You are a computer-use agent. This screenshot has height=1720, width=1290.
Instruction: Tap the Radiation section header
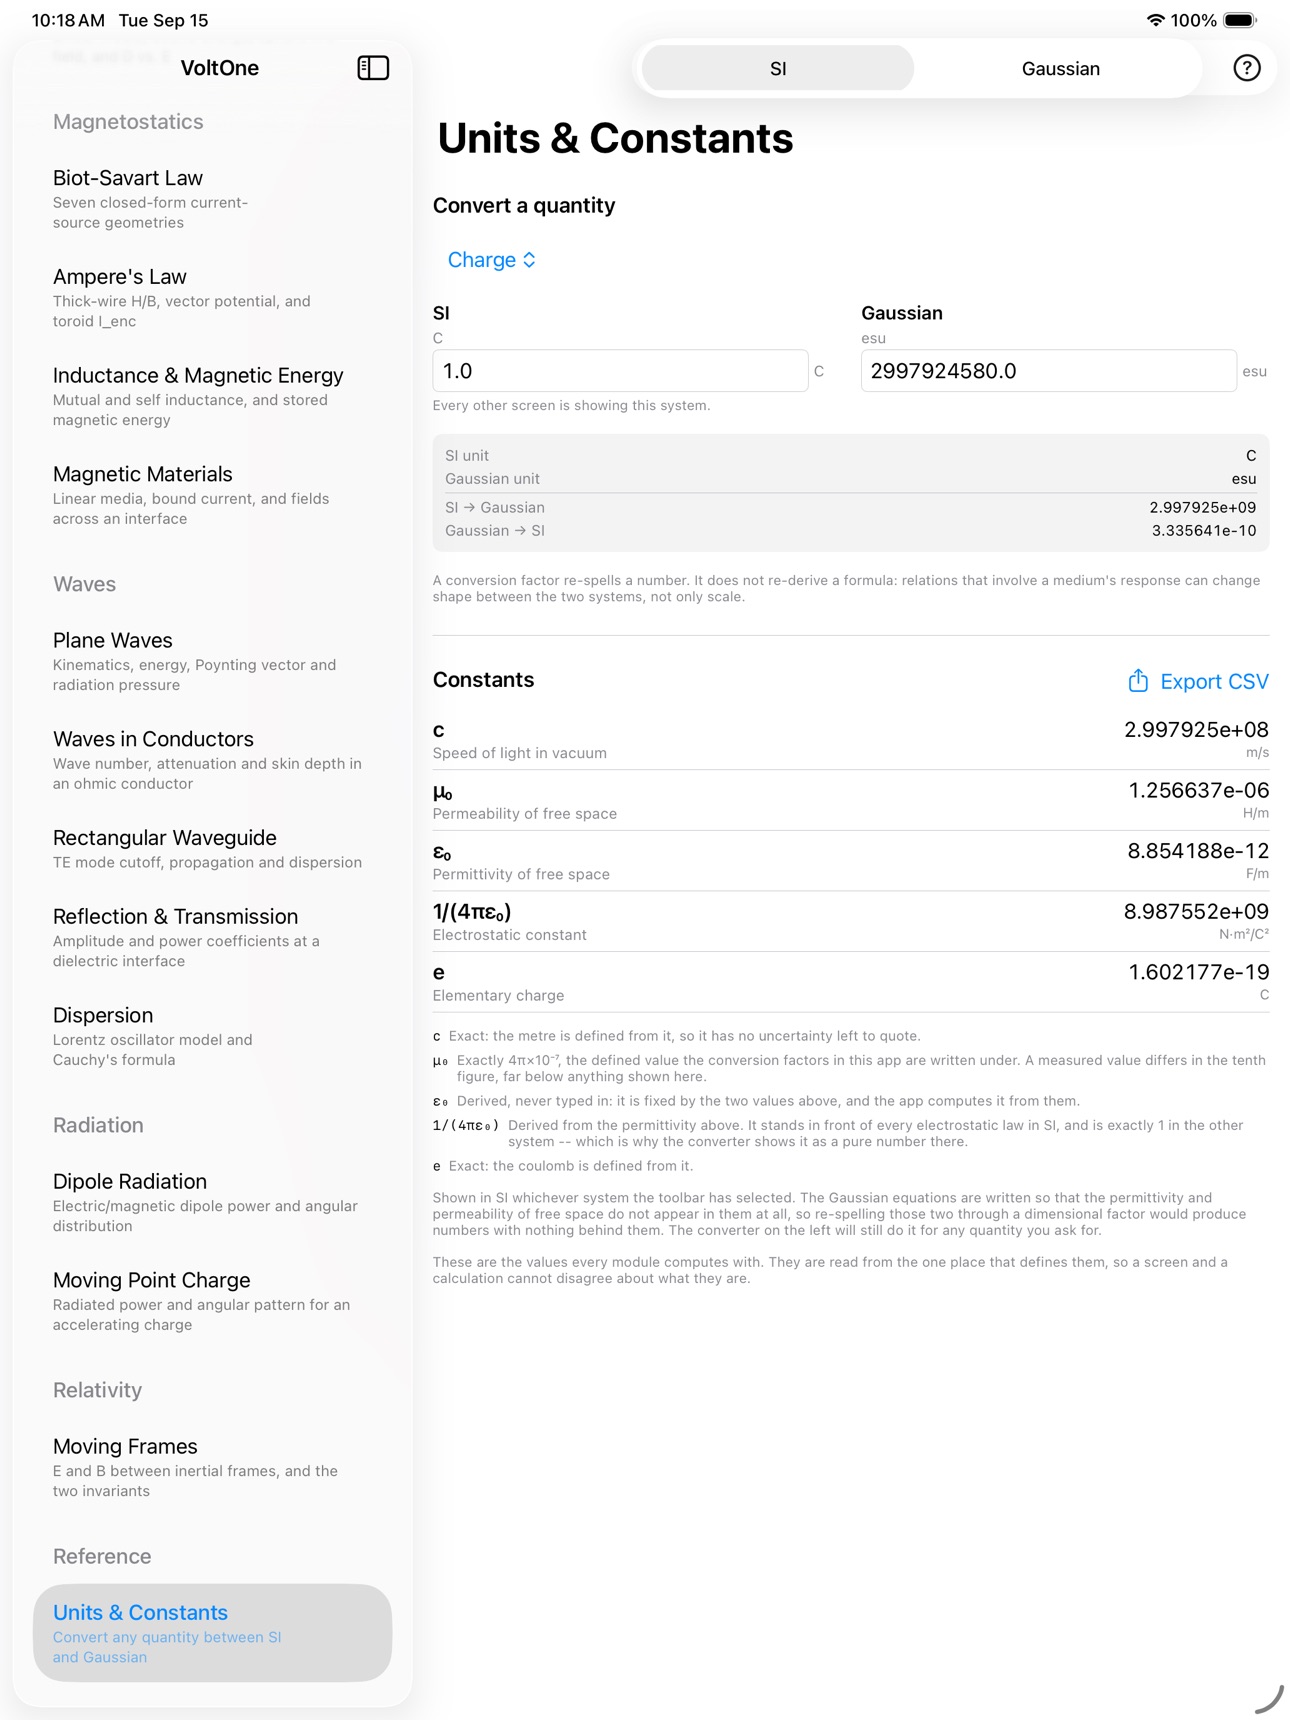(98, 1126)
